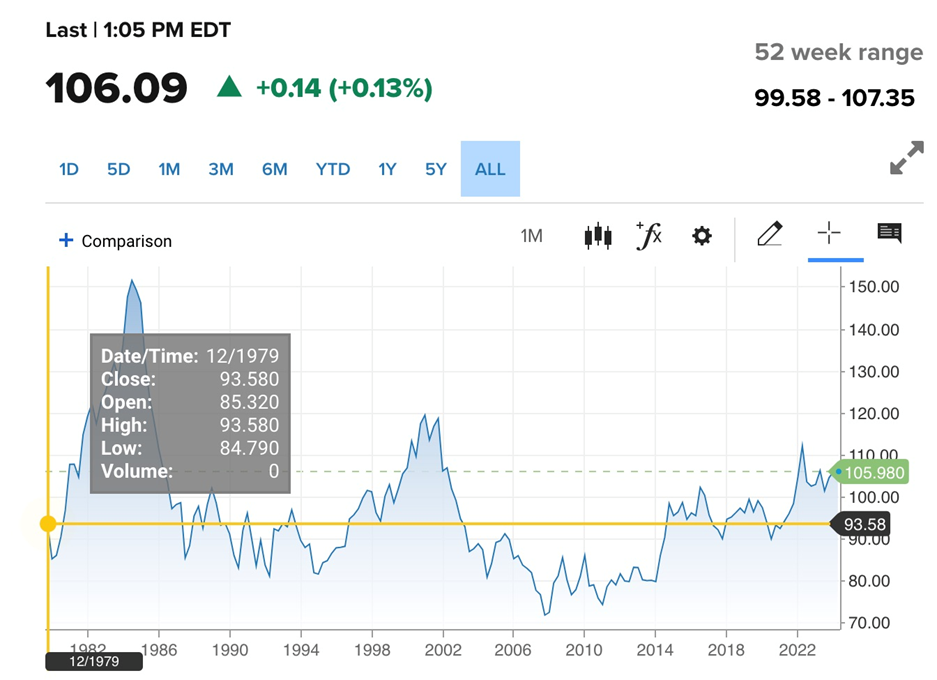Click the plus icon beside Comparison
This screenshot has height=680, width=937.
[x=66, y=240]
